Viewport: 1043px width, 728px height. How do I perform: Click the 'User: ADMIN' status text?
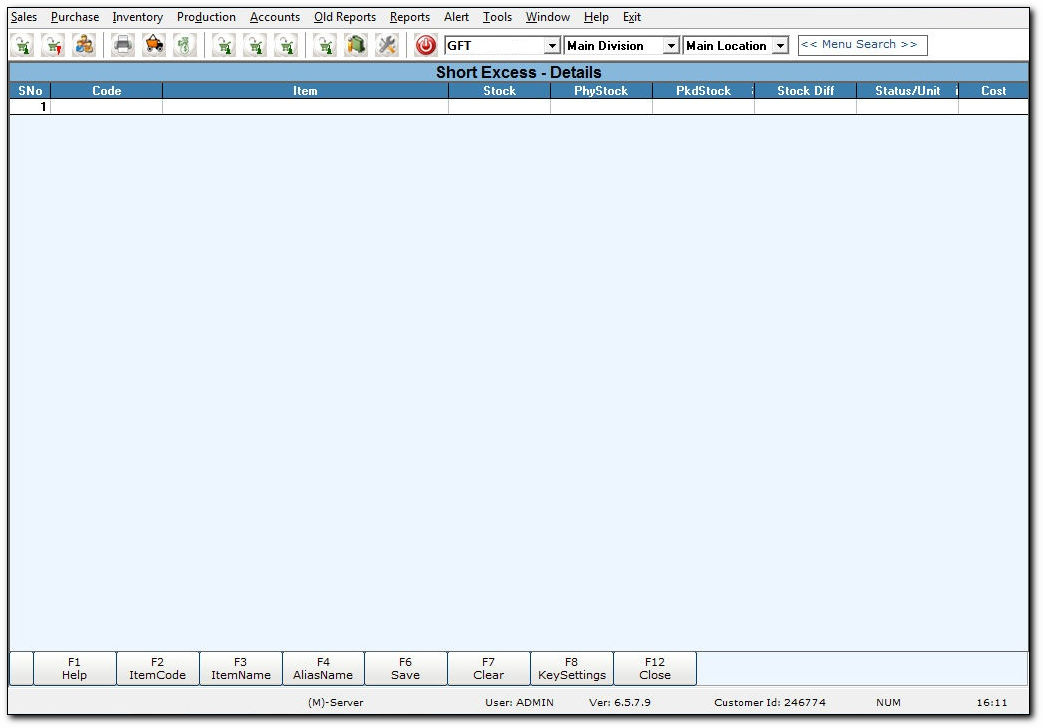click(519, 702)
